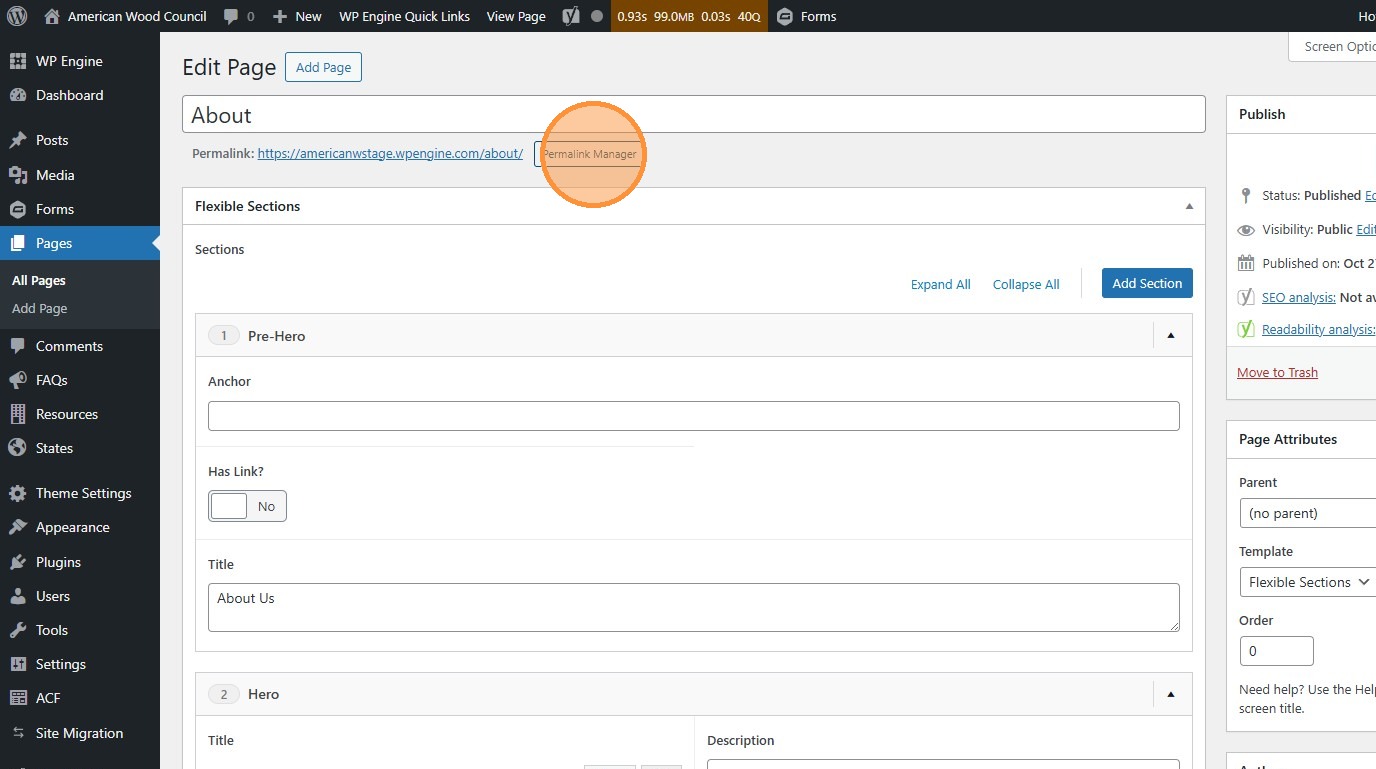Click the Forms icon in the admin bar
This screenshot has height=769, width=1376.
coord(785,16)
